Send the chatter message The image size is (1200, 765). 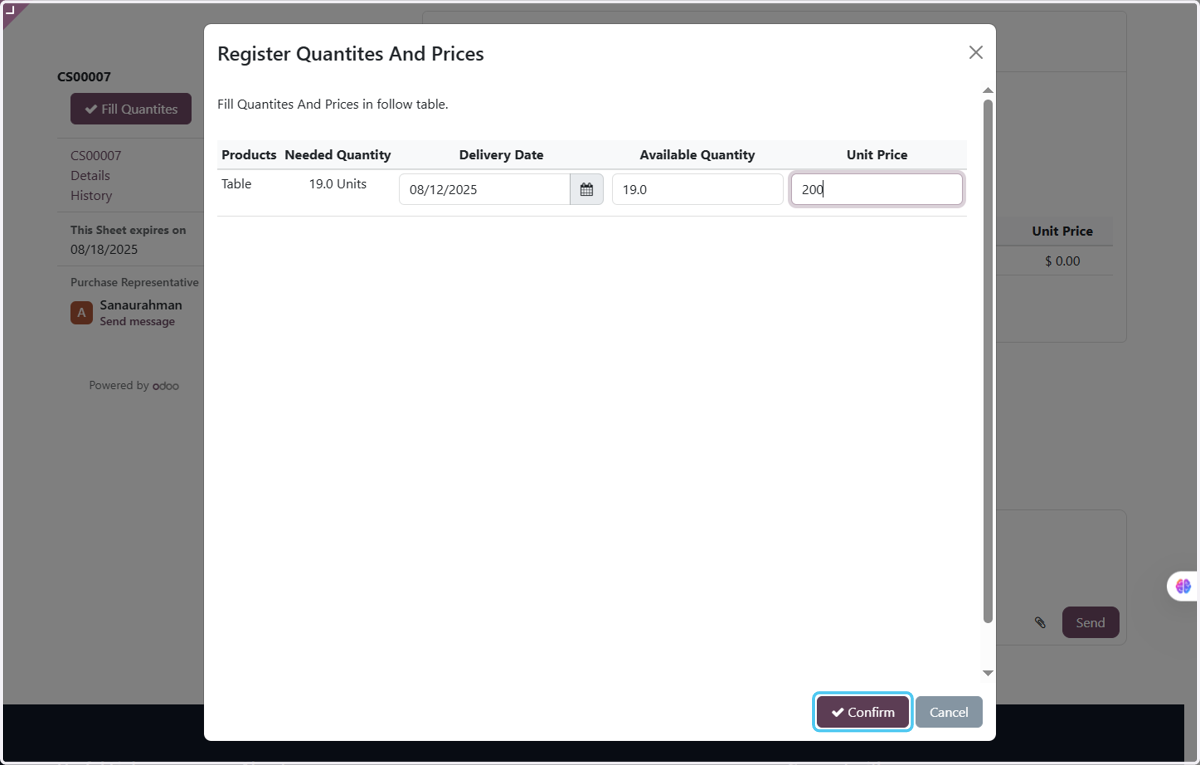point(1090,622)
